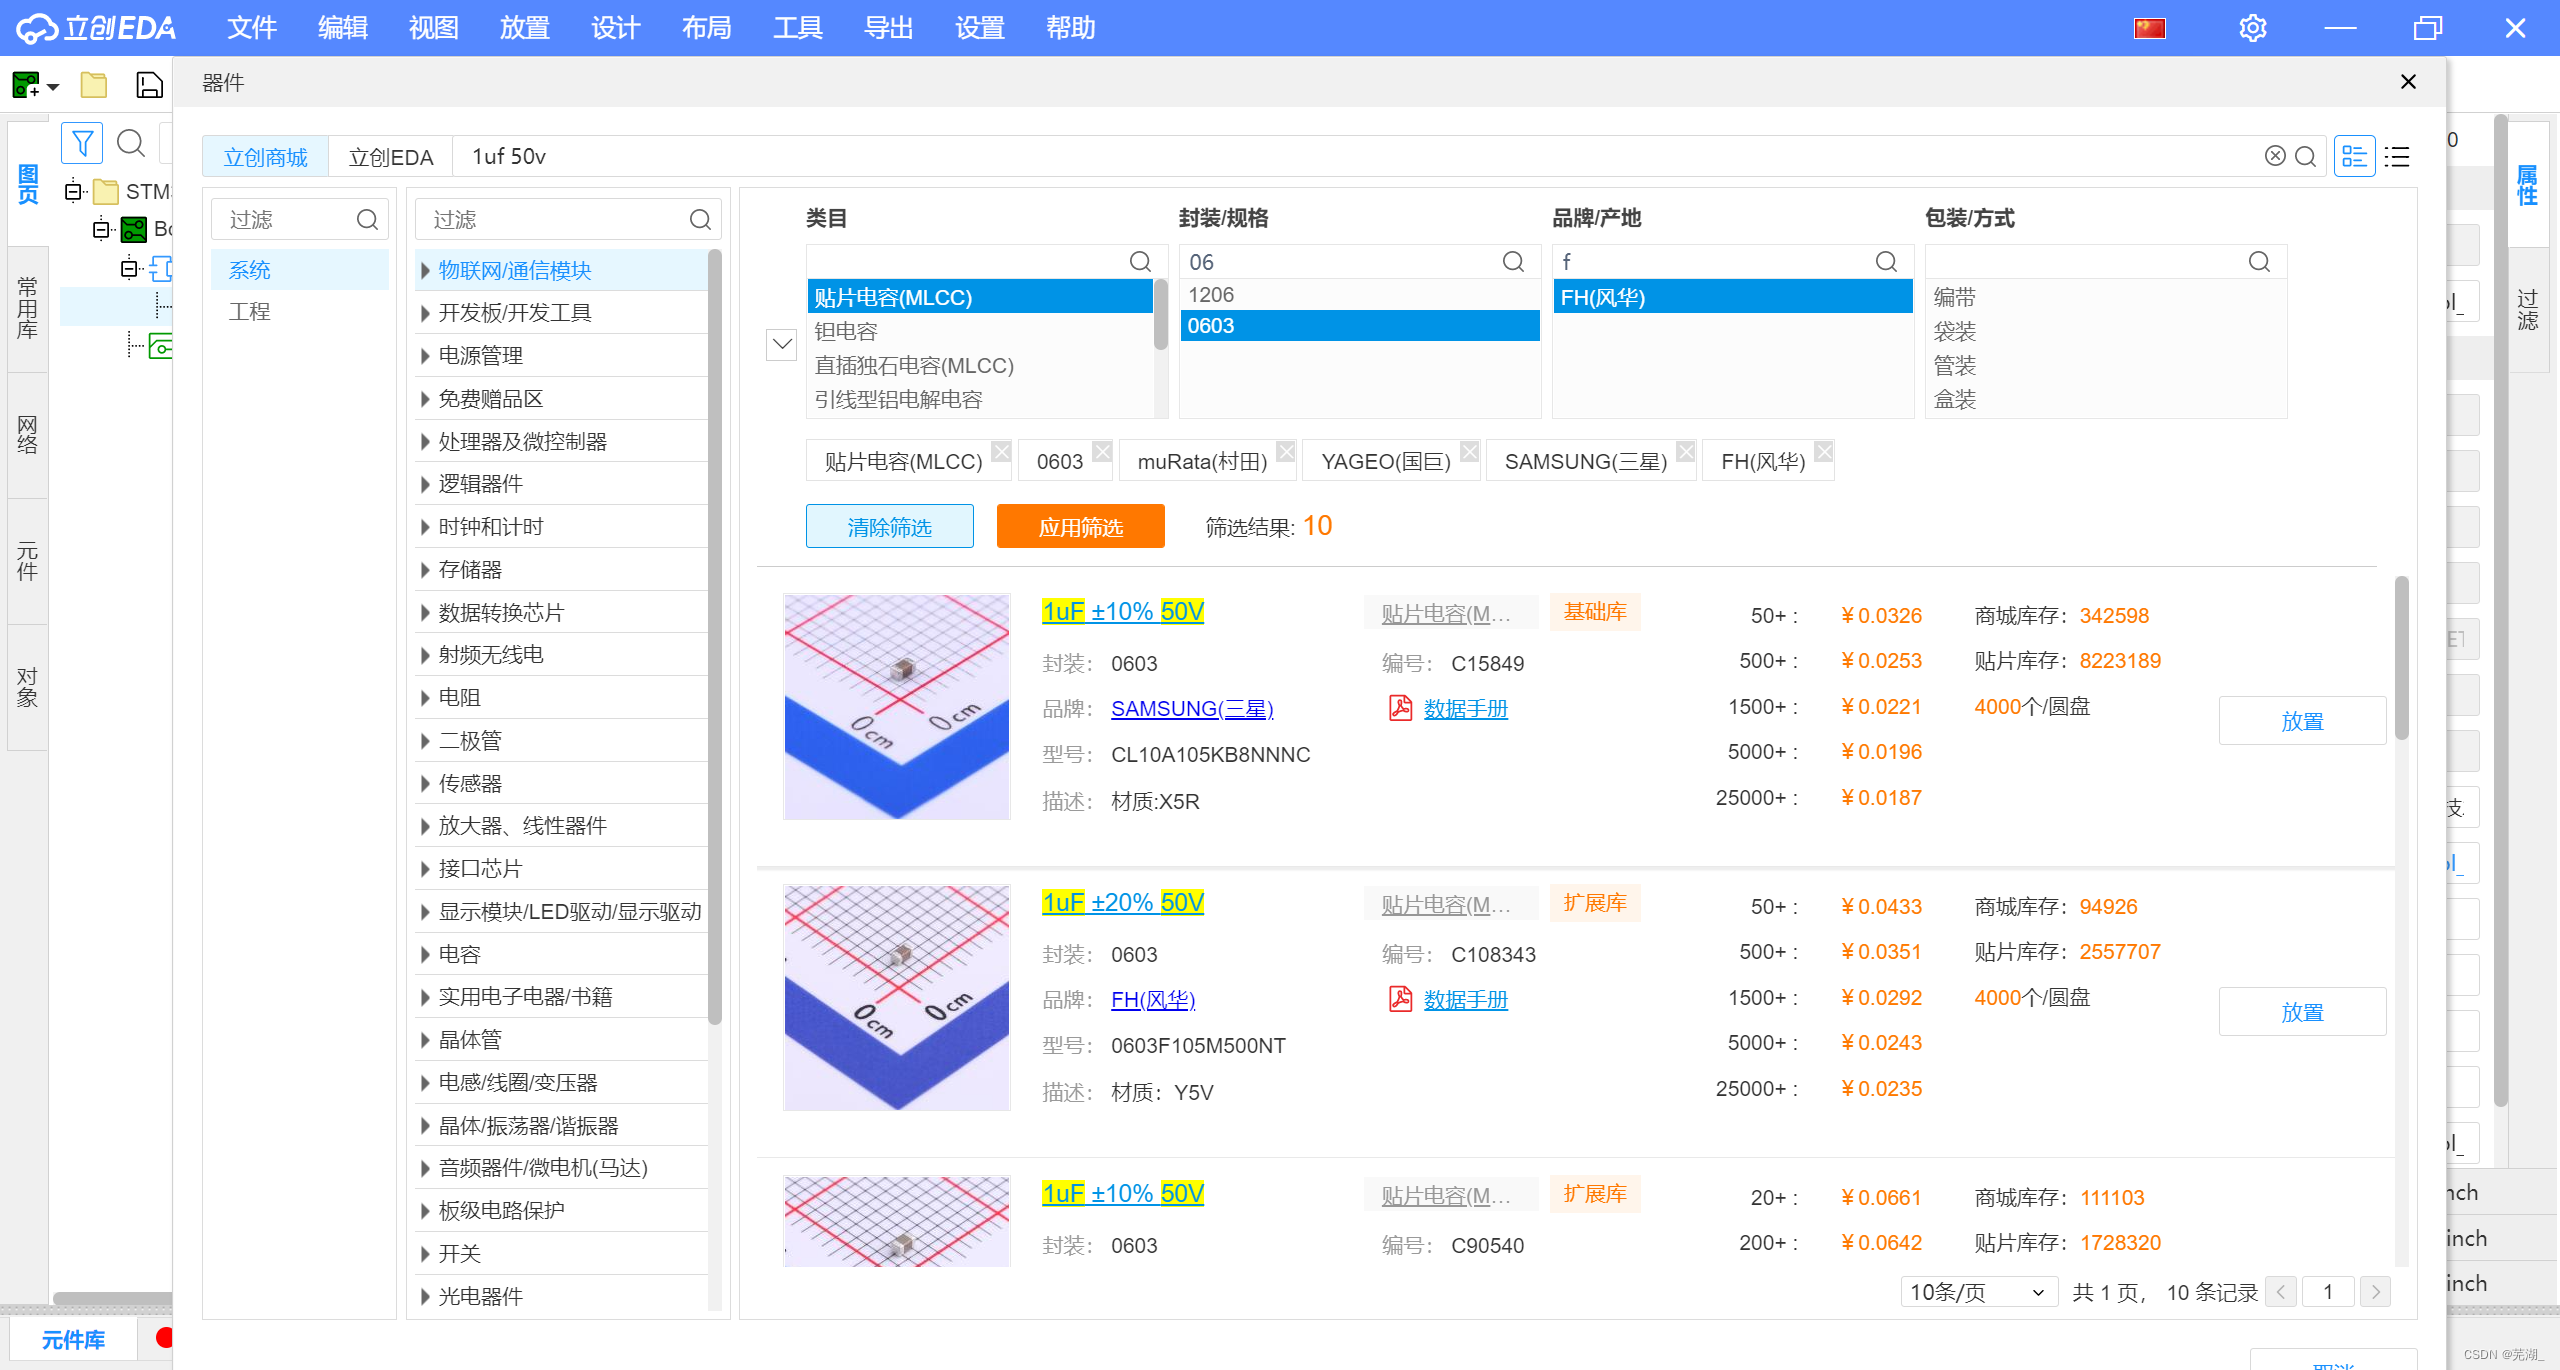2560x1370 pixels.
Task: Remove the YAGEO(国巨) filter tag
Action: point(1469,451)
